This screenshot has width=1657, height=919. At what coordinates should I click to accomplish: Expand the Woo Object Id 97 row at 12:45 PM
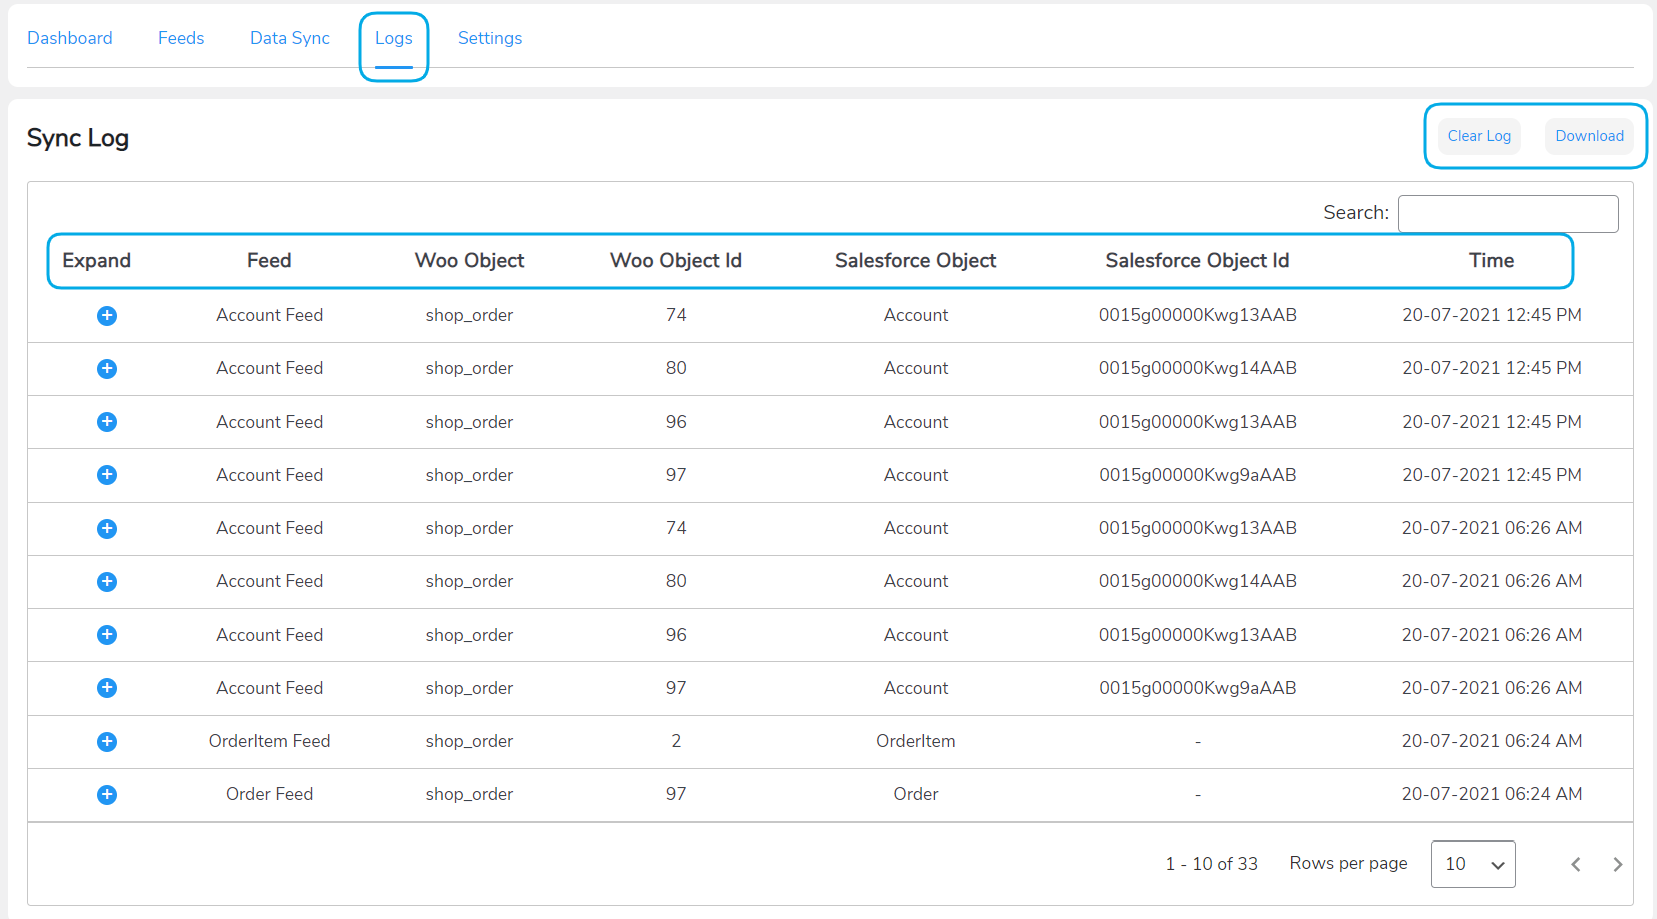pyautogui.click(x=107, y=475)
